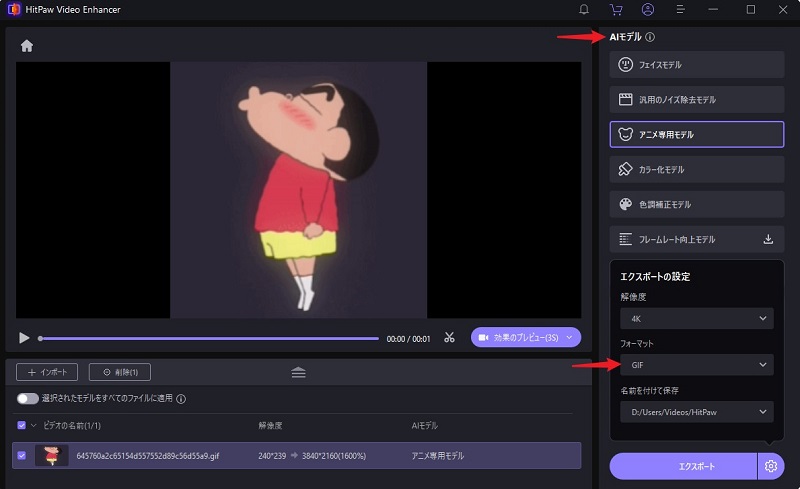Click the AIモデル column header

pyautogui.click(x=425, y=425)
